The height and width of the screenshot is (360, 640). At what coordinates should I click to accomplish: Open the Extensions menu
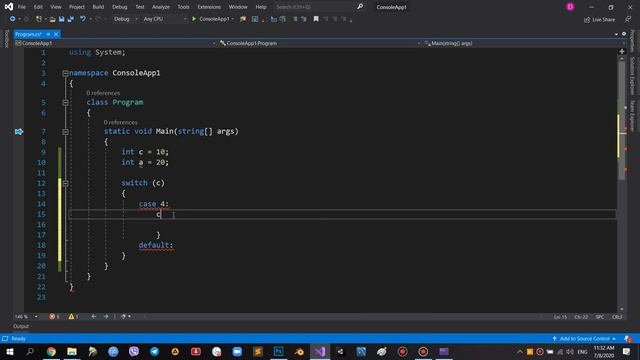click(x=209, y=7)
